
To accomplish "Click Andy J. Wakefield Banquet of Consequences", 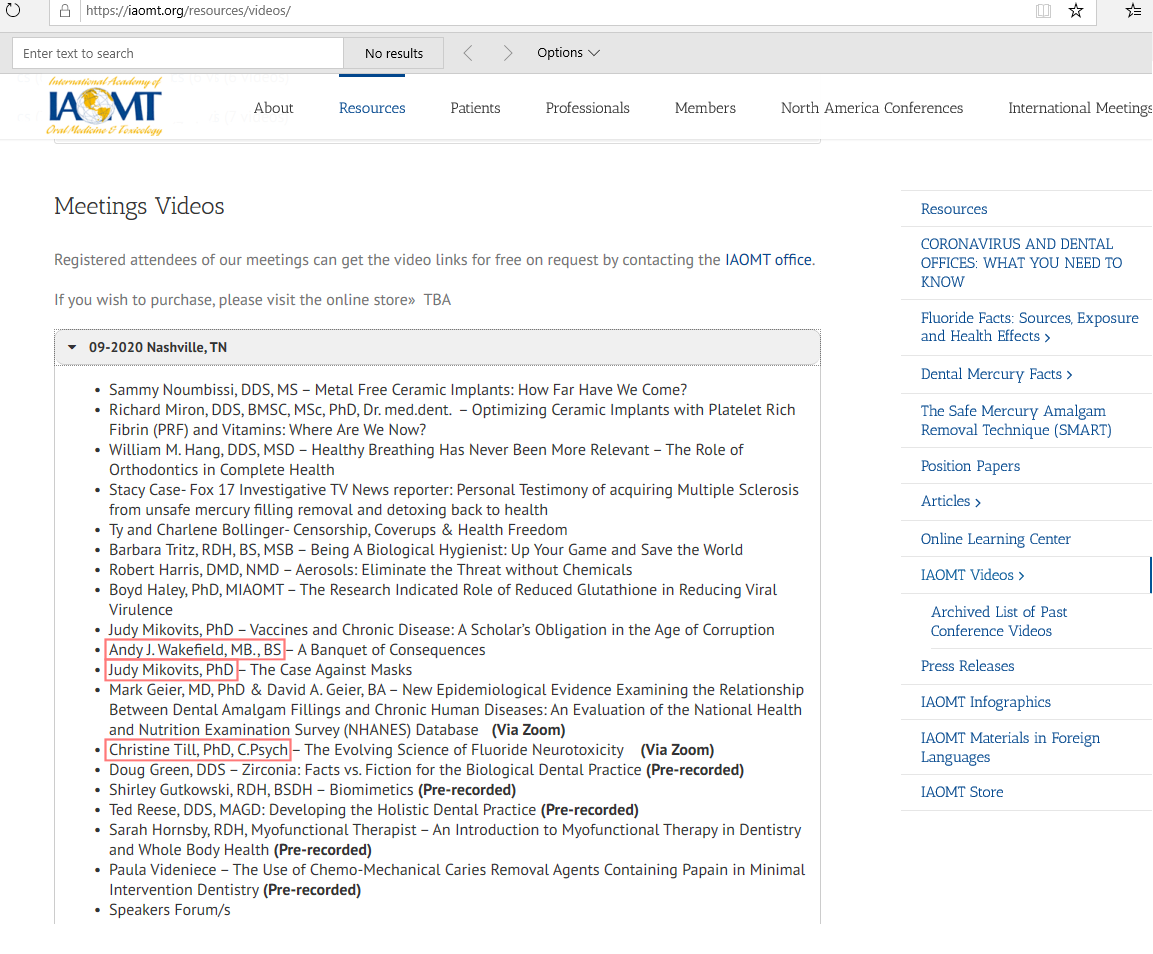I will [x=297, y=649].
